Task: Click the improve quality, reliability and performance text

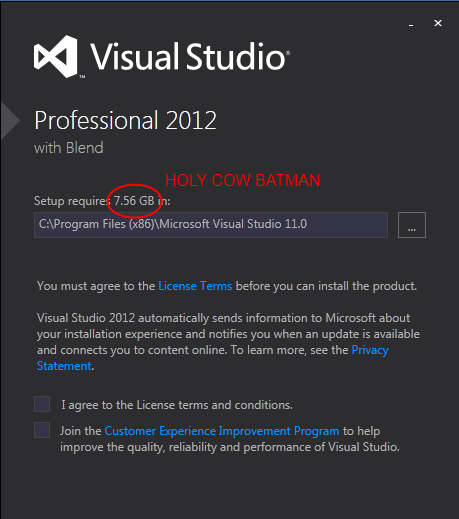Action: coord(230,447)
